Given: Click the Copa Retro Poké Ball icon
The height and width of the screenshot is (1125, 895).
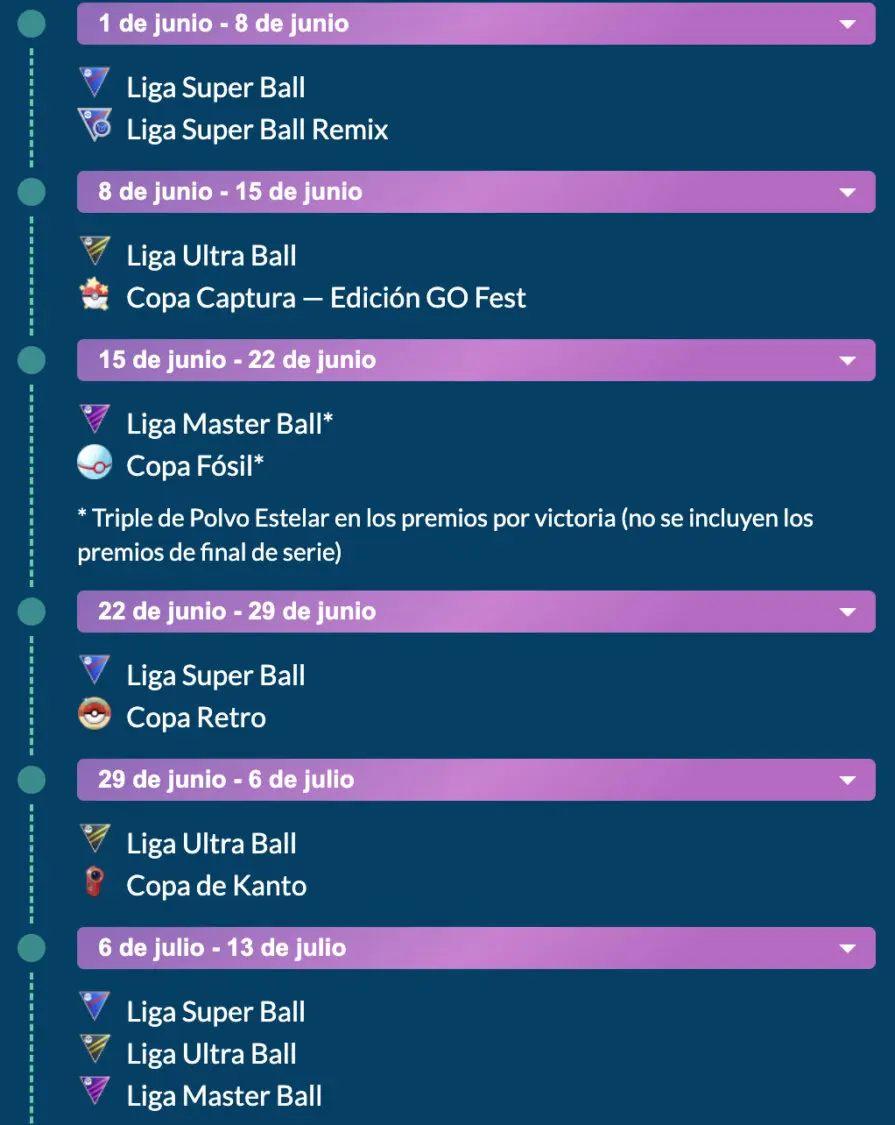Looking at the screenshot, I should pyautogui.click(x=95, y=713).
